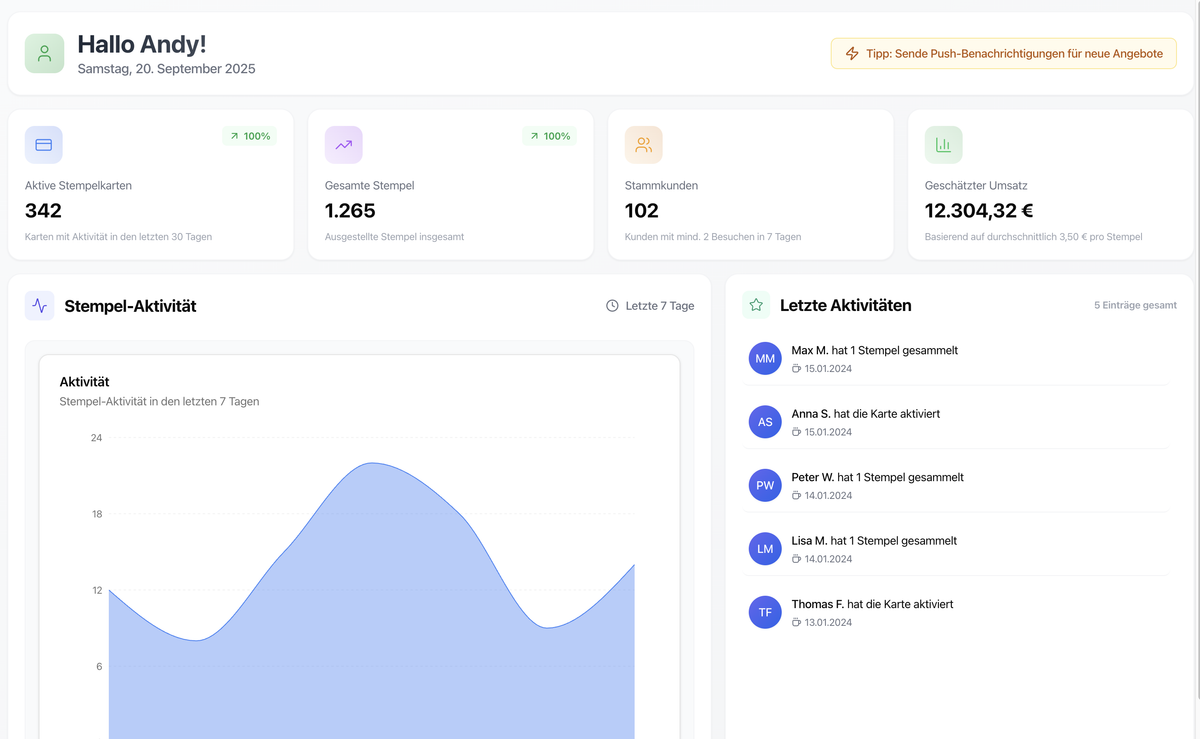1200x739 pixels.
Task: Click the star icon beside Letzte Aktivitäten
Action: coord(755,304)
